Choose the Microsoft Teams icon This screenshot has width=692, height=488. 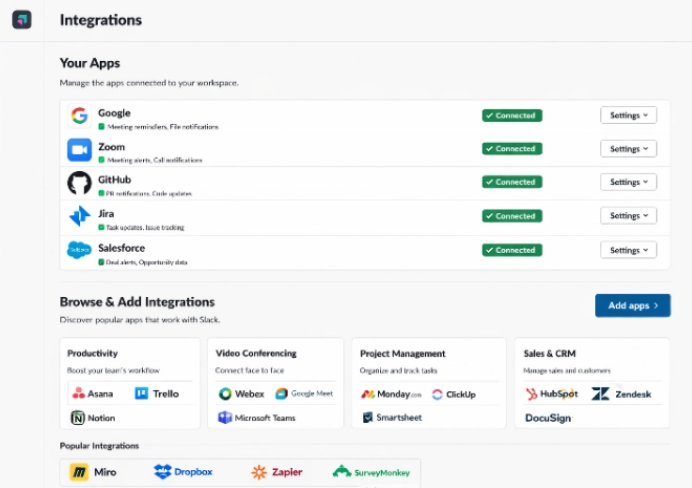coord(225,417)
